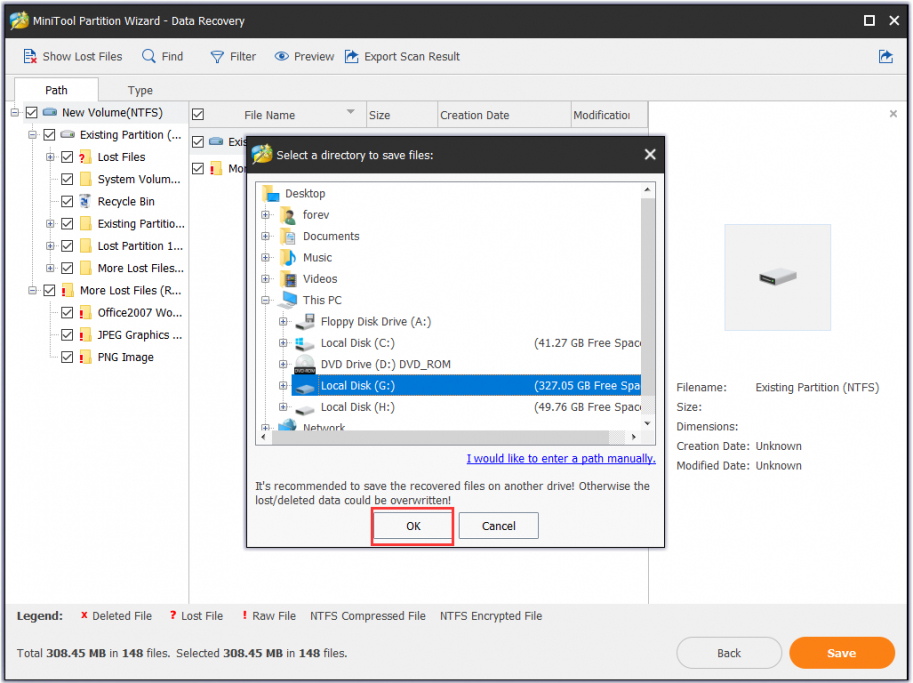Screen dimensions: 913x683
Task: Expand the Lost Partition 1... tree node
Action: (50, 246)
